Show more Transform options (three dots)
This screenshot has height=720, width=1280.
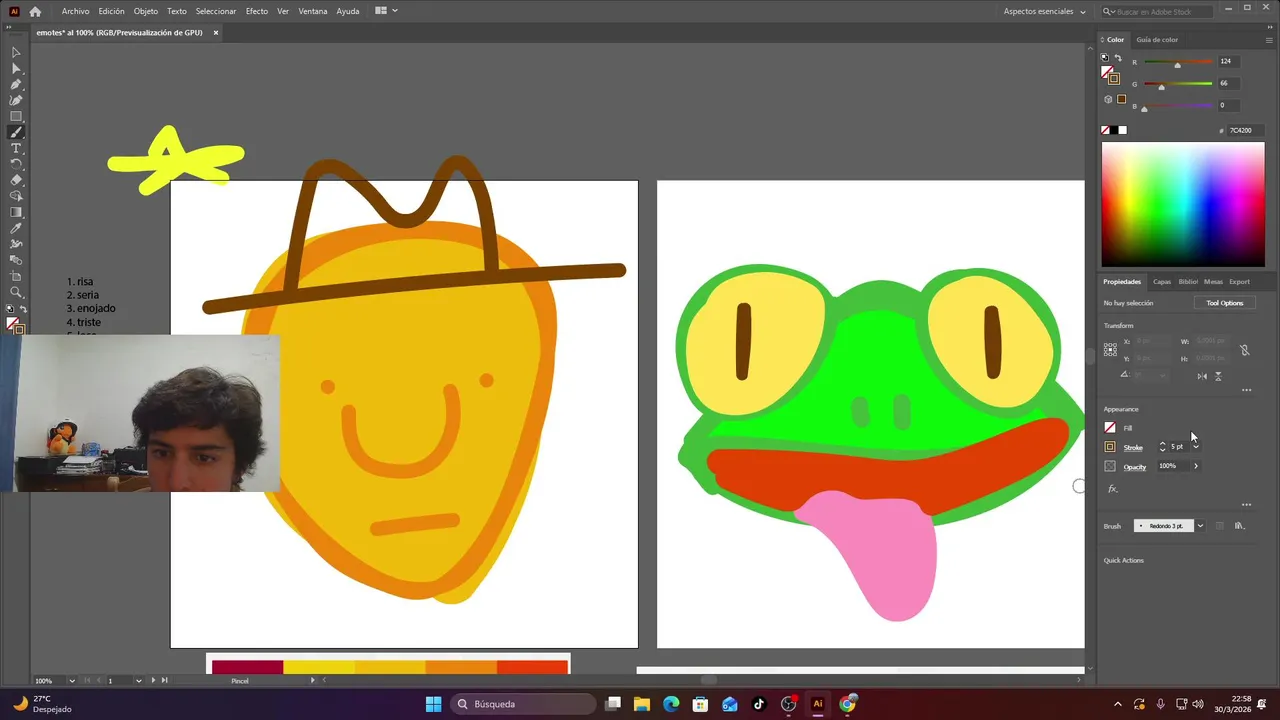point(1246,390)
